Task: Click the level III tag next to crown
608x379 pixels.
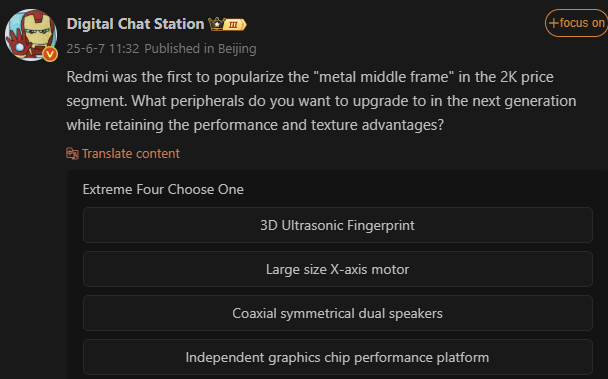Action: coord(235,25)
